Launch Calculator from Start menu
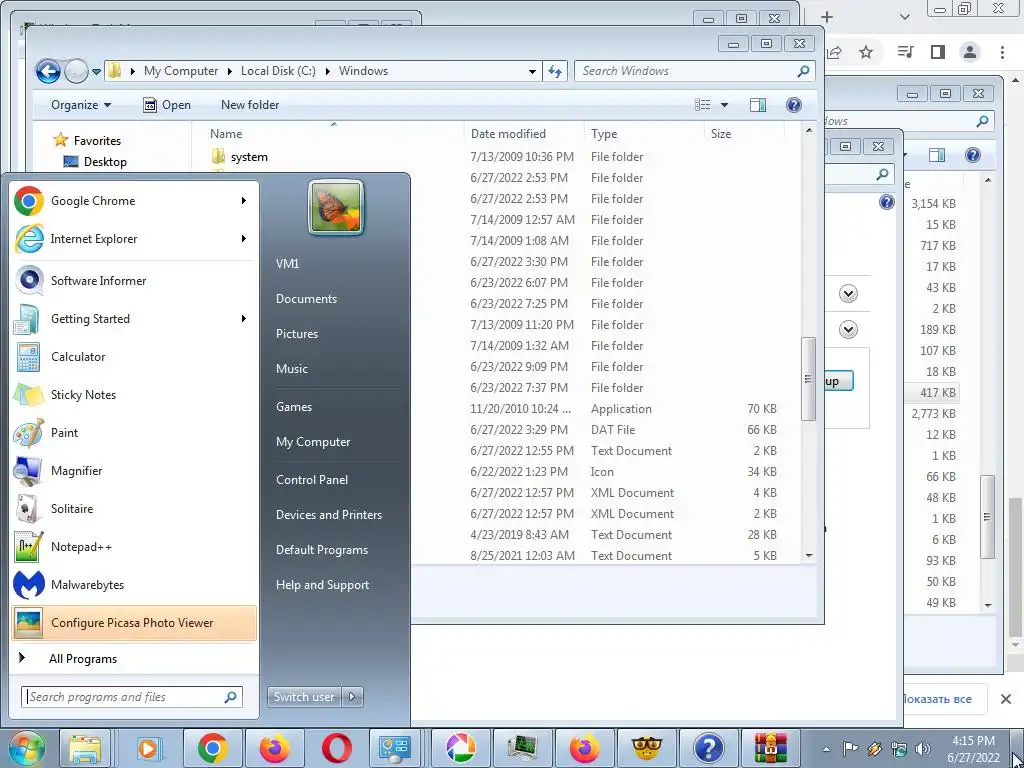 click(134, 357)
